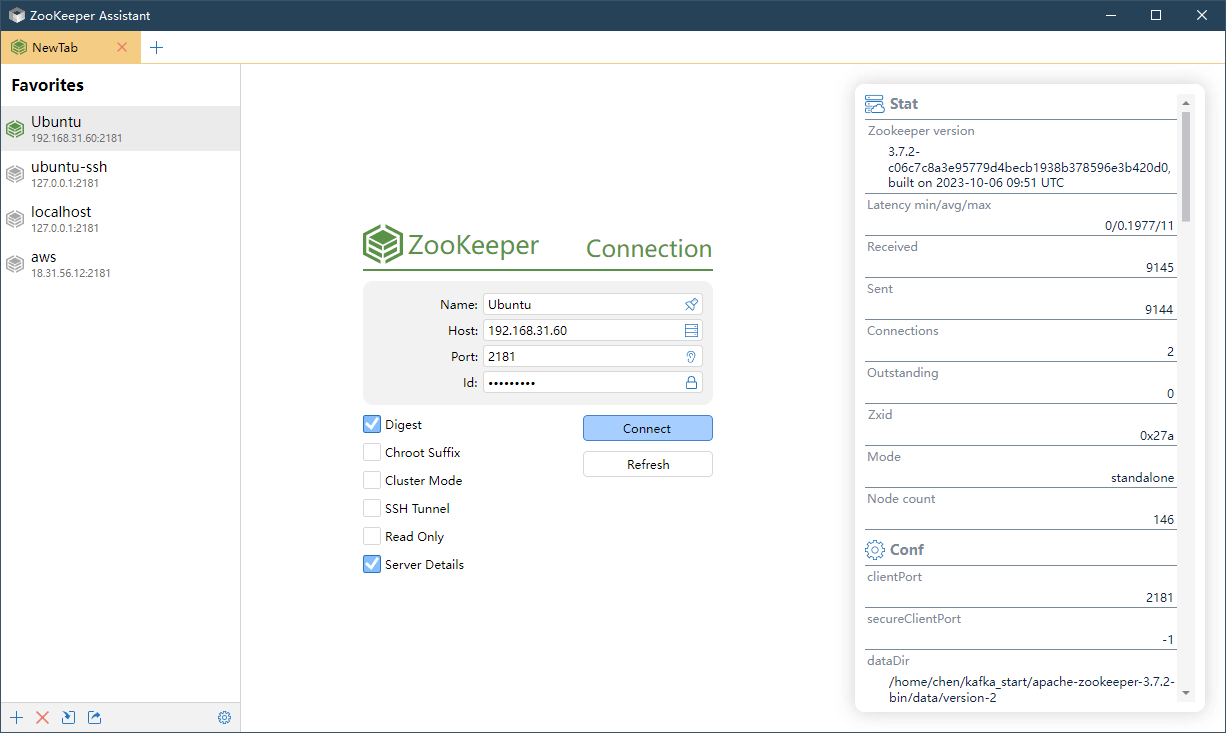Click the secureClientPort value -1
This screenshot has width=1226, height=733.
coord(1168,640)
